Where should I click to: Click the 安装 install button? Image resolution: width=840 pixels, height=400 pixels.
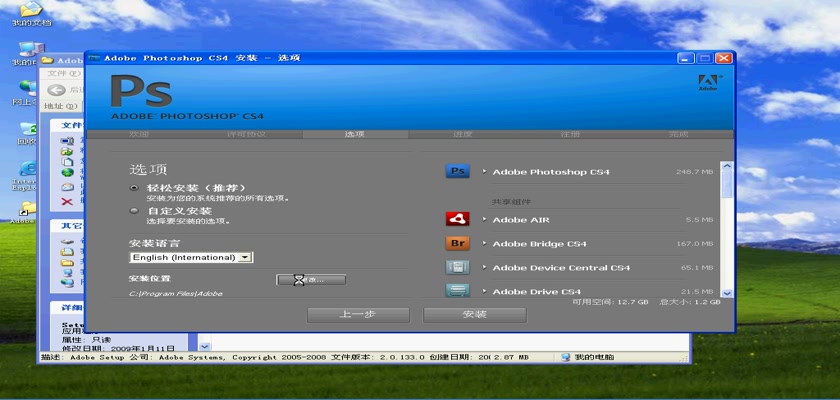click(475, 315)
